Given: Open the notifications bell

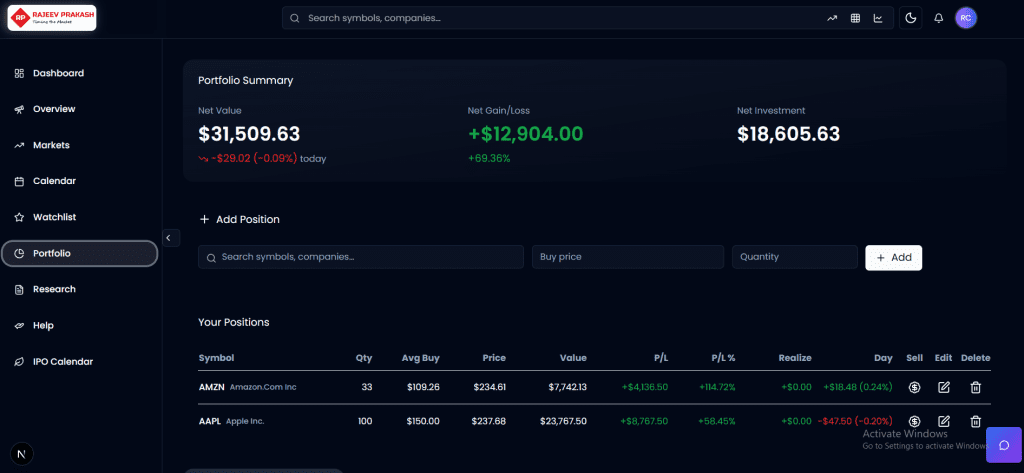Looking at the screenshot, I should point(938,18).
